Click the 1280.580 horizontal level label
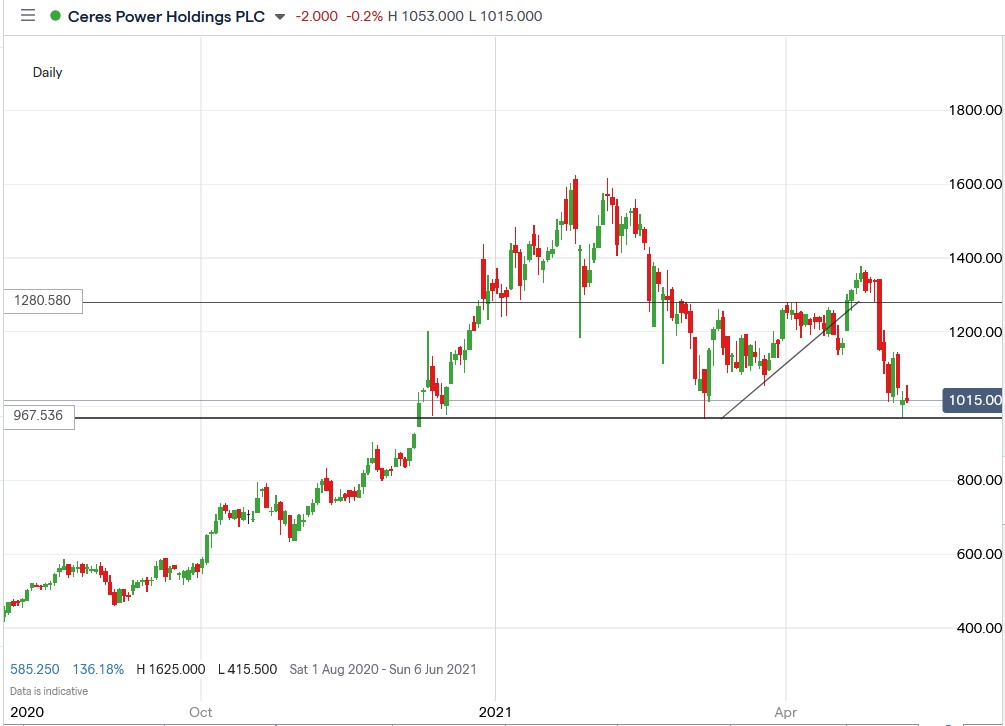This screenshot has height=726, width=1005. (44, 301)
